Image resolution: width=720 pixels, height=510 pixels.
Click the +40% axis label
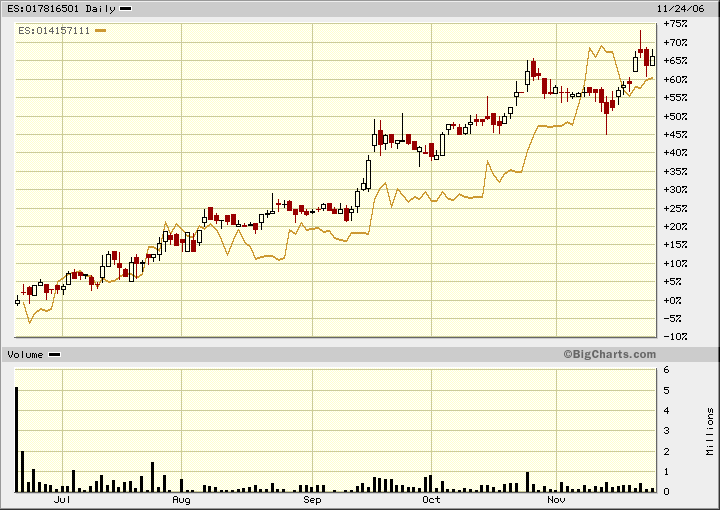click(x=675, y=152)
